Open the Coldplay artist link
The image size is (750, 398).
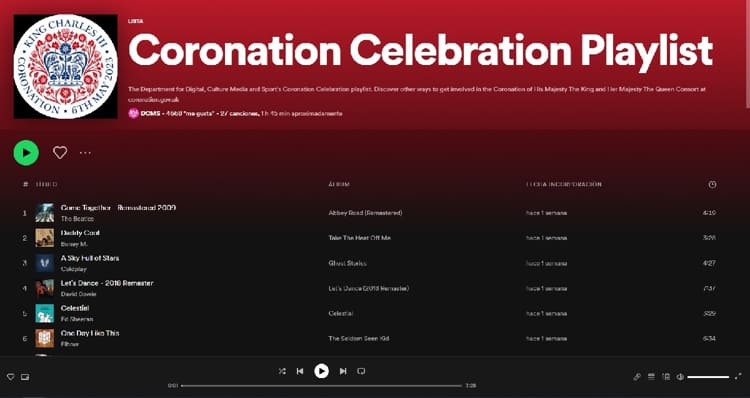(x=74, y=269)
